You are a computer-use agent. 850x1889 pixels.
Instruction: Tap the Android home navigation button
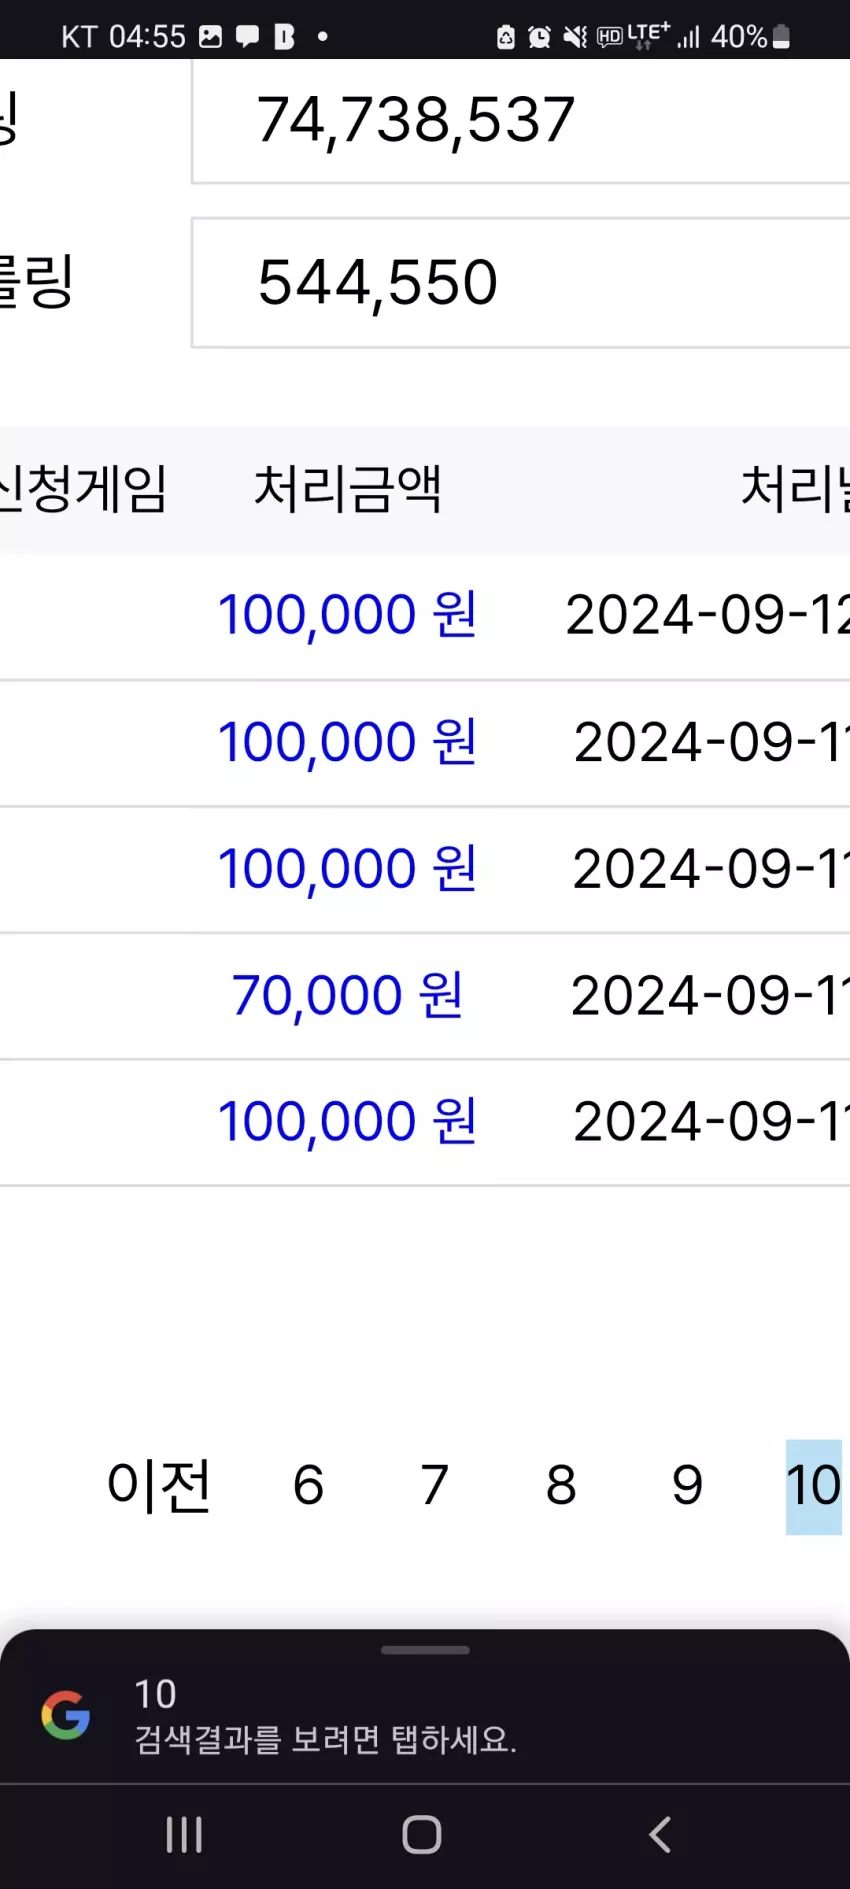[422, 1835]
